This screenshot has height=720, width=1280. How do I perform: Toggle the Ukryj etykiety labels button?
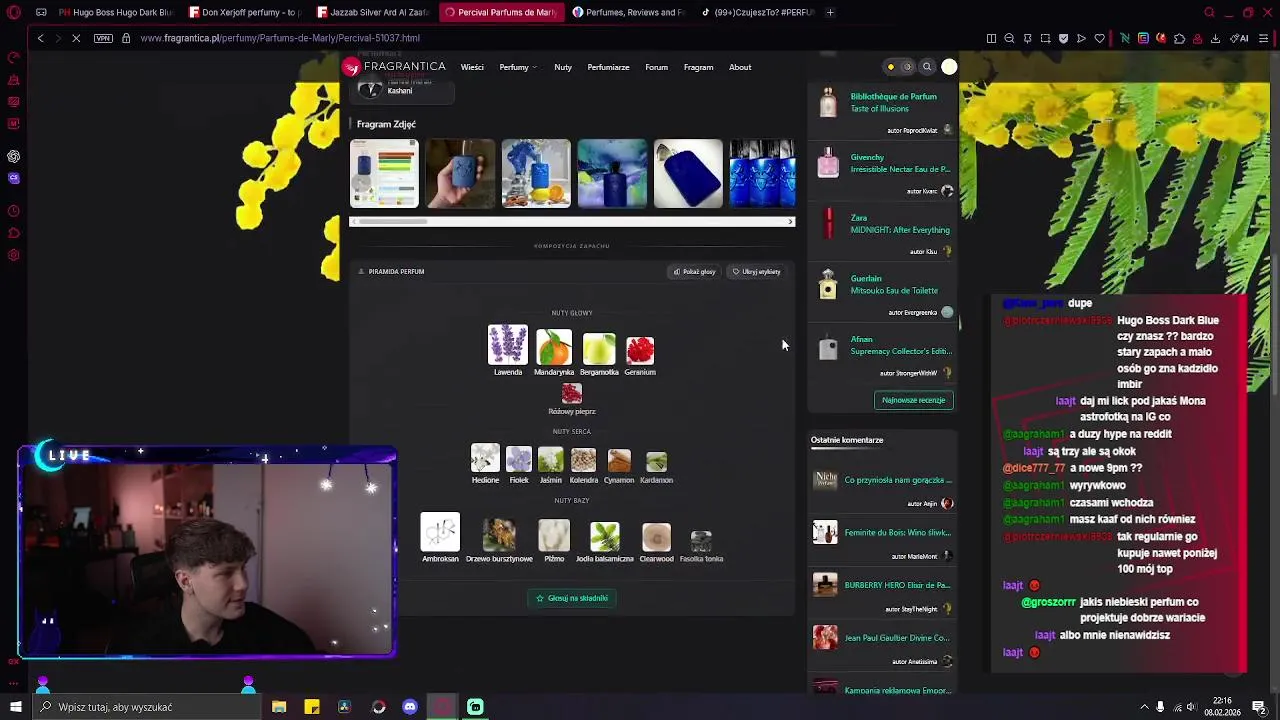coord(756,272)
